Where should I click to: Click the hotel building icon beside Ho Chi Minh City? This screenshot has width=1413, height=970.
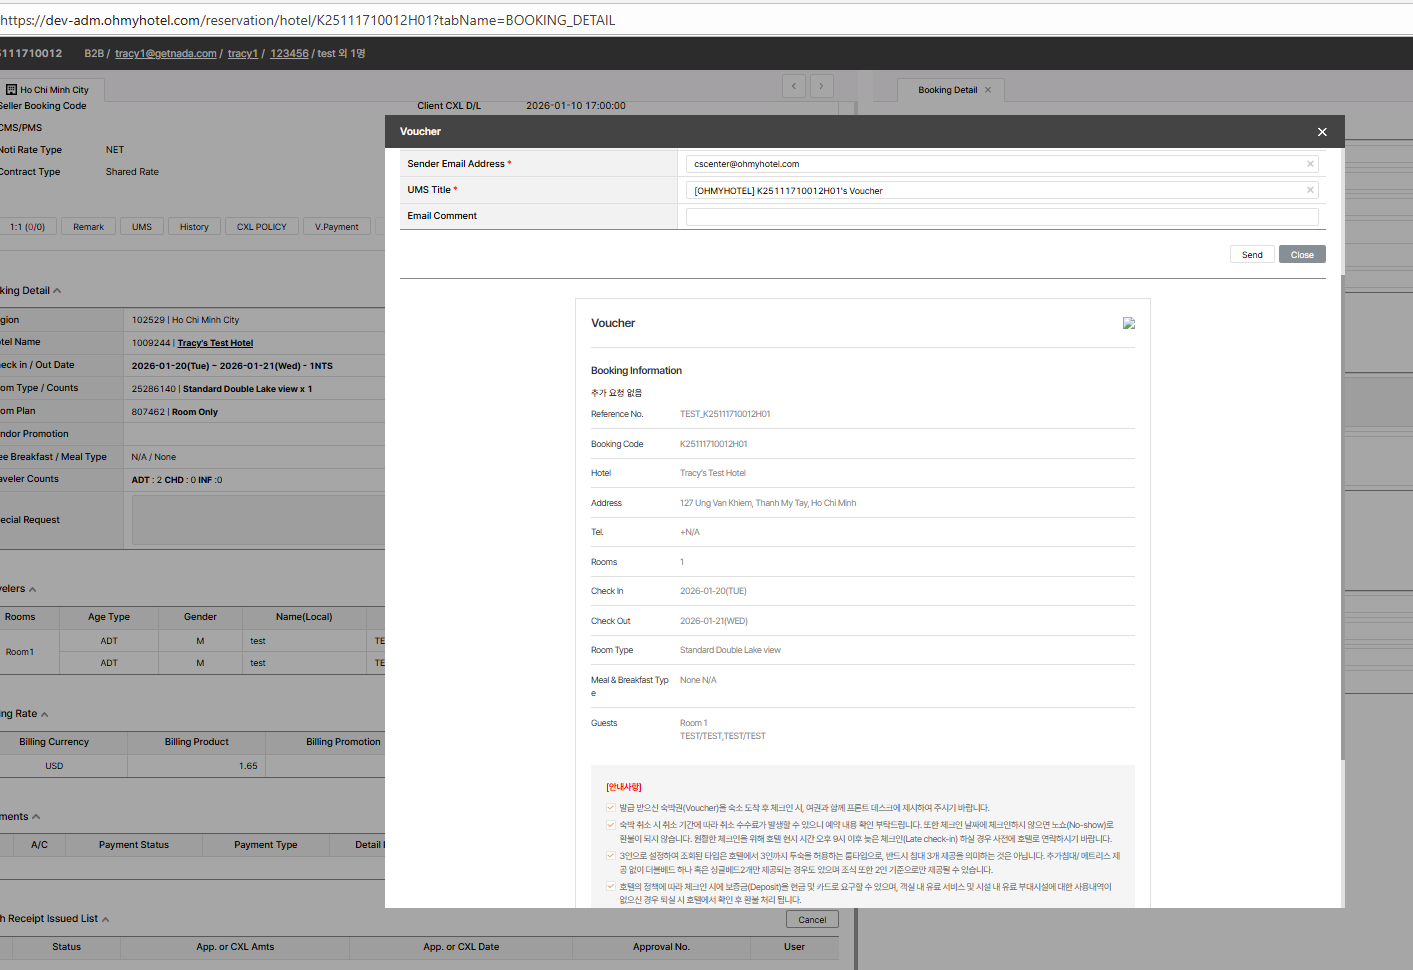pos(12,89)
